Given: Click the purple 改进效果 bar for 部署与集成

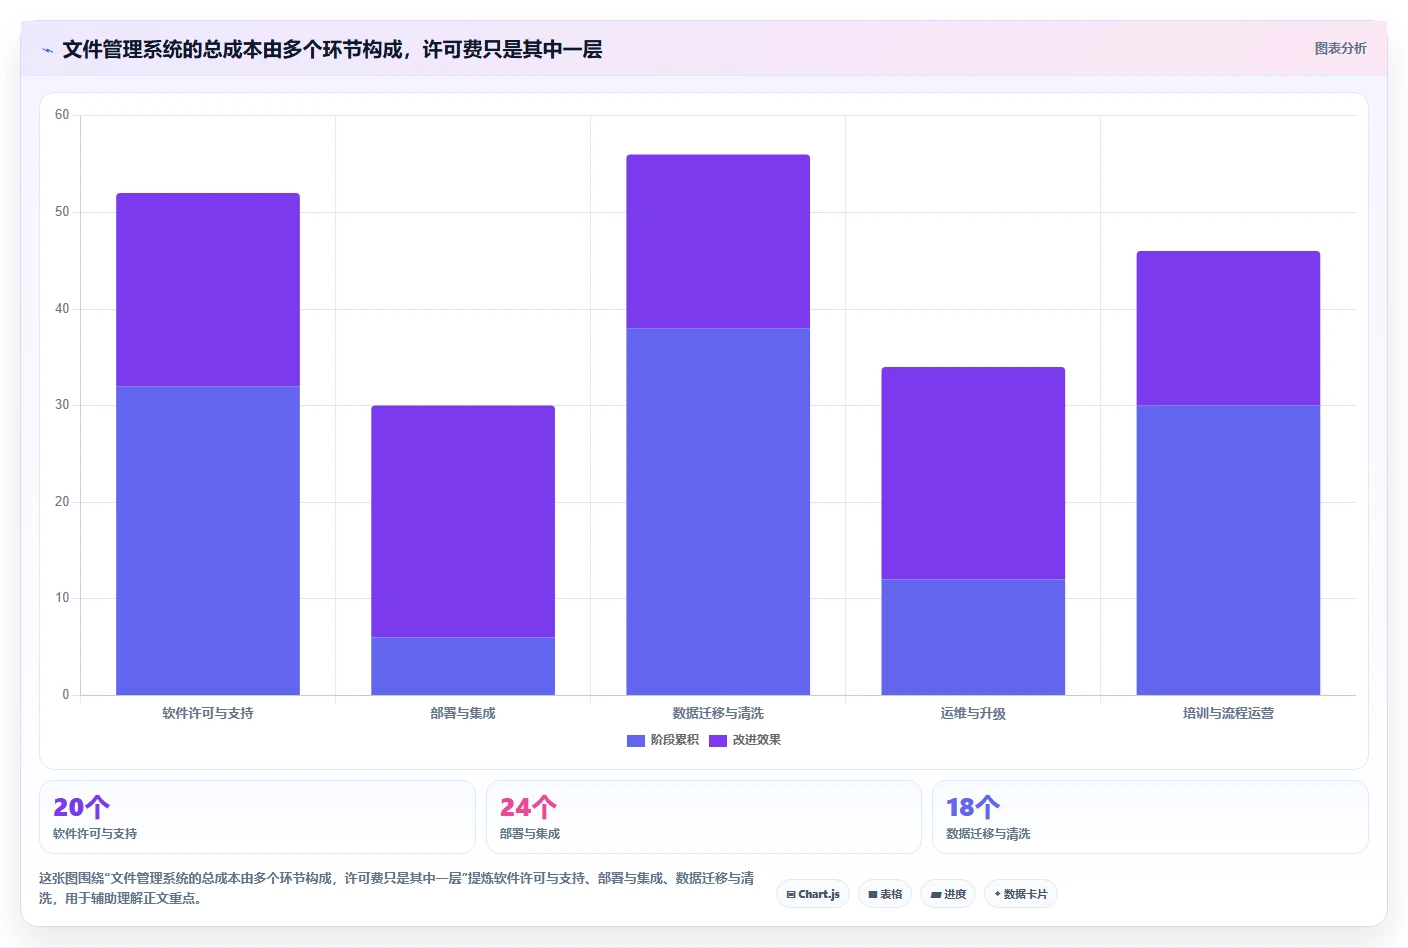Looking at the screenshot, I should (x=463, y=521).
